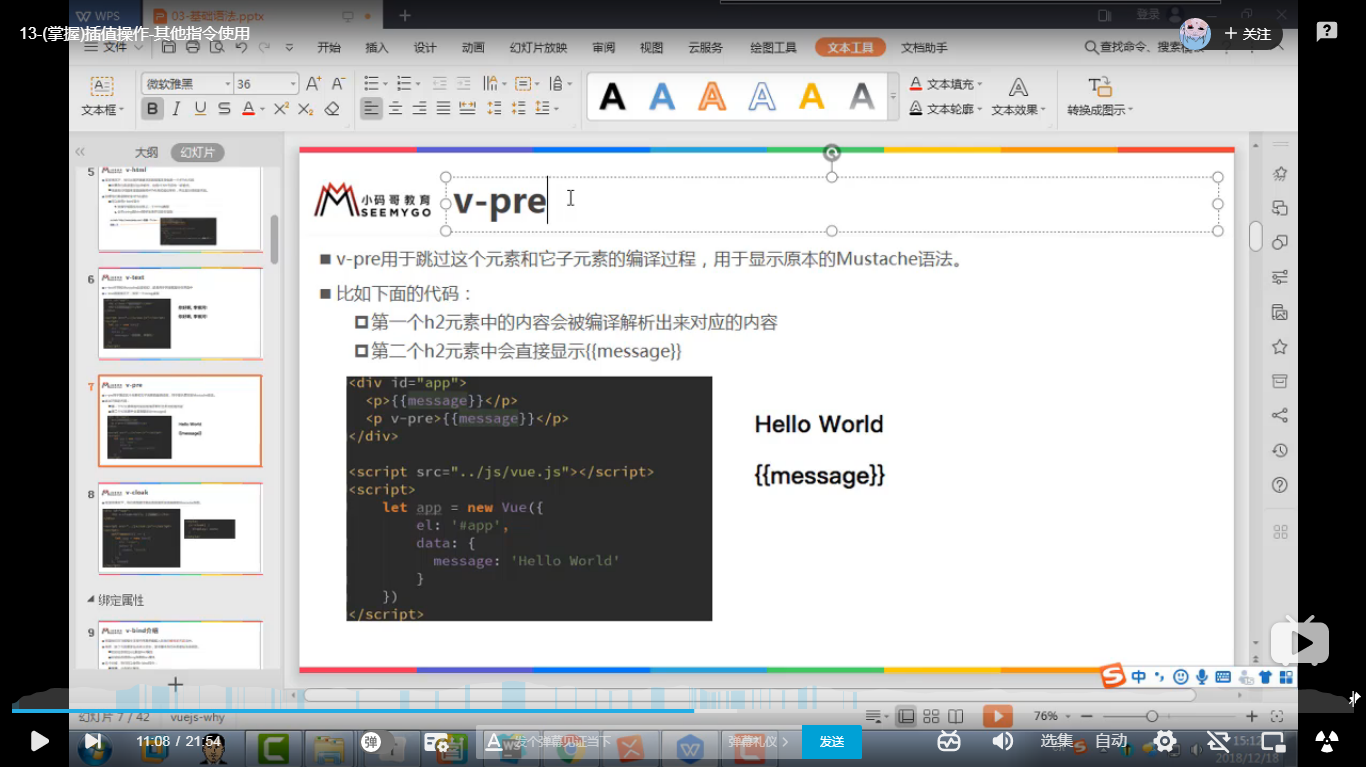The height and width of the screenshot is (767, 1366).
Task: Apply the yellow text preset style A
Action: pyautogui.click(x=812, y=96)
